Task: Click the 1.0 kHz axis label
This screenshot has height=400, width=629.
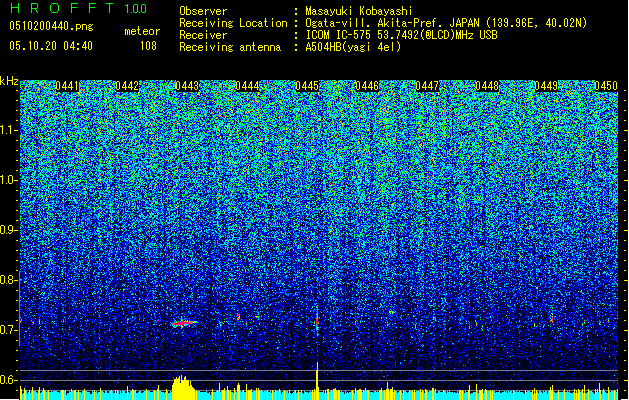Action: click(8, 180)
